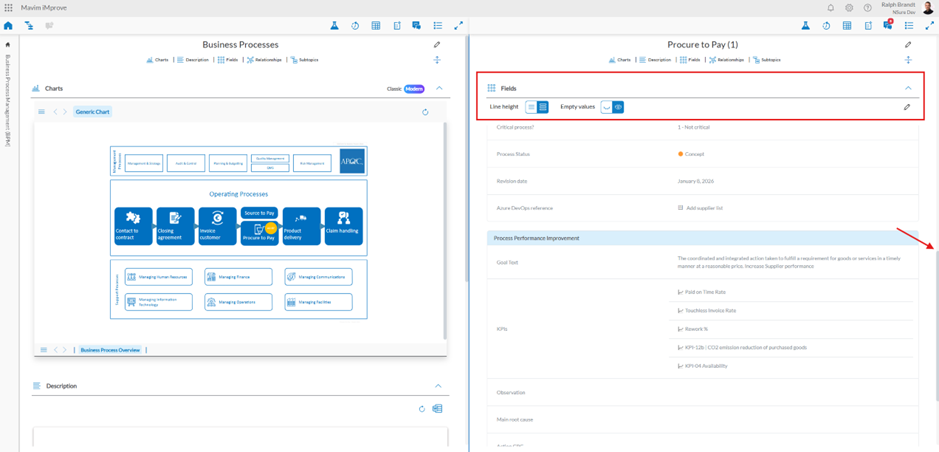
Task: Click the fullscreen expand icon in right pane
Action: (x=929, y=26)
